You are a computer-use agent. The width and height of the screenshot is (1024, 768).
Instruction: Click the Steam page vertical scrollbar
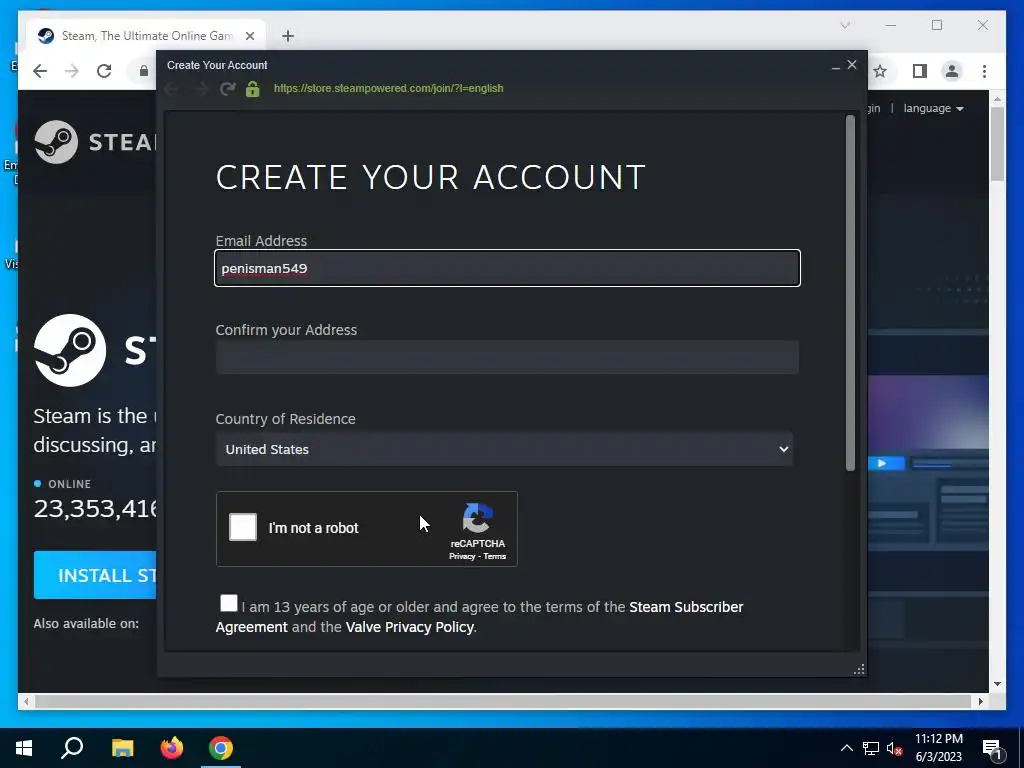[997, 144]
